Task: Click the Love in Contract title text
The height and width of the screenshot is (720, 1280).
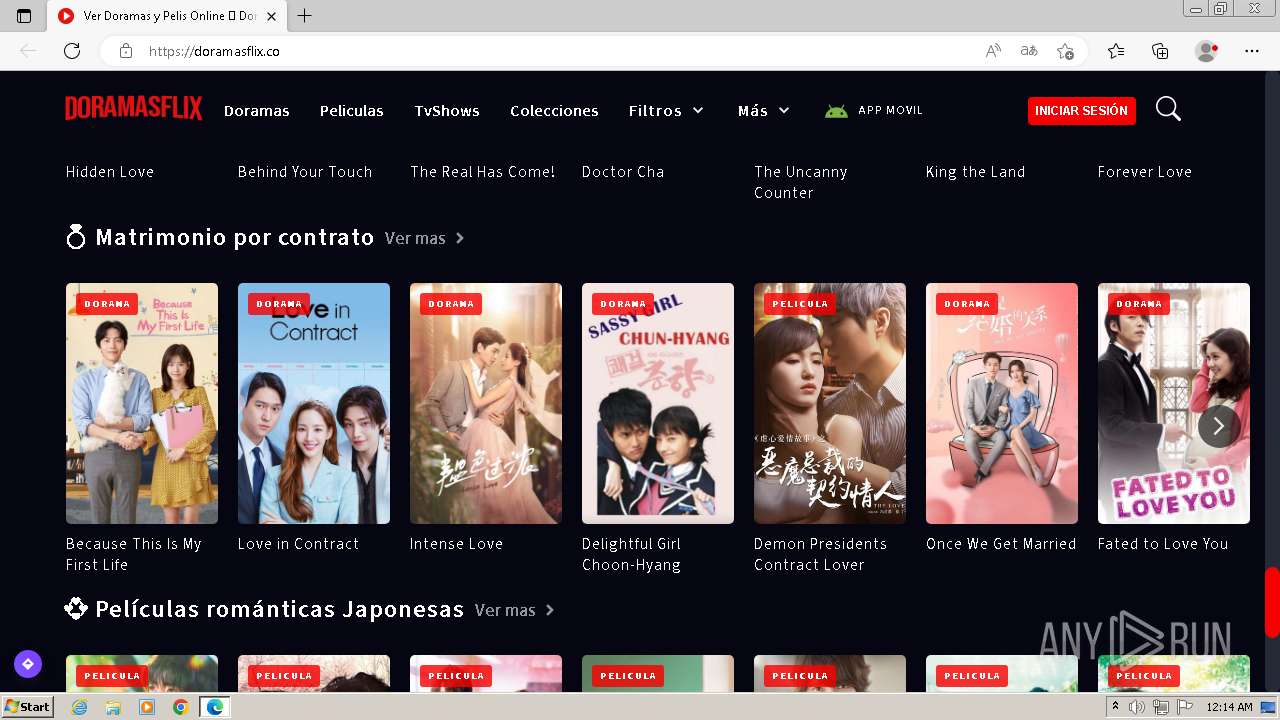Action: point(298,544)
